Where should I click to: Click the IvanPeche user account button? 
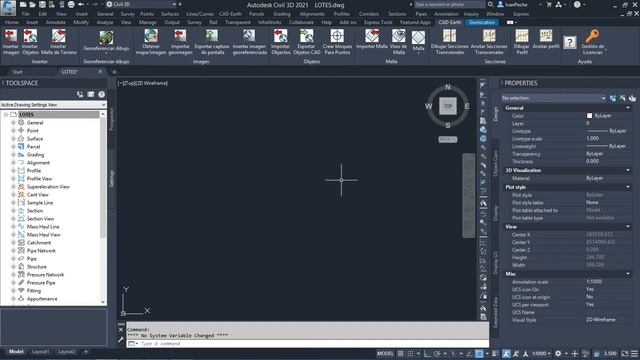point(513,4)
